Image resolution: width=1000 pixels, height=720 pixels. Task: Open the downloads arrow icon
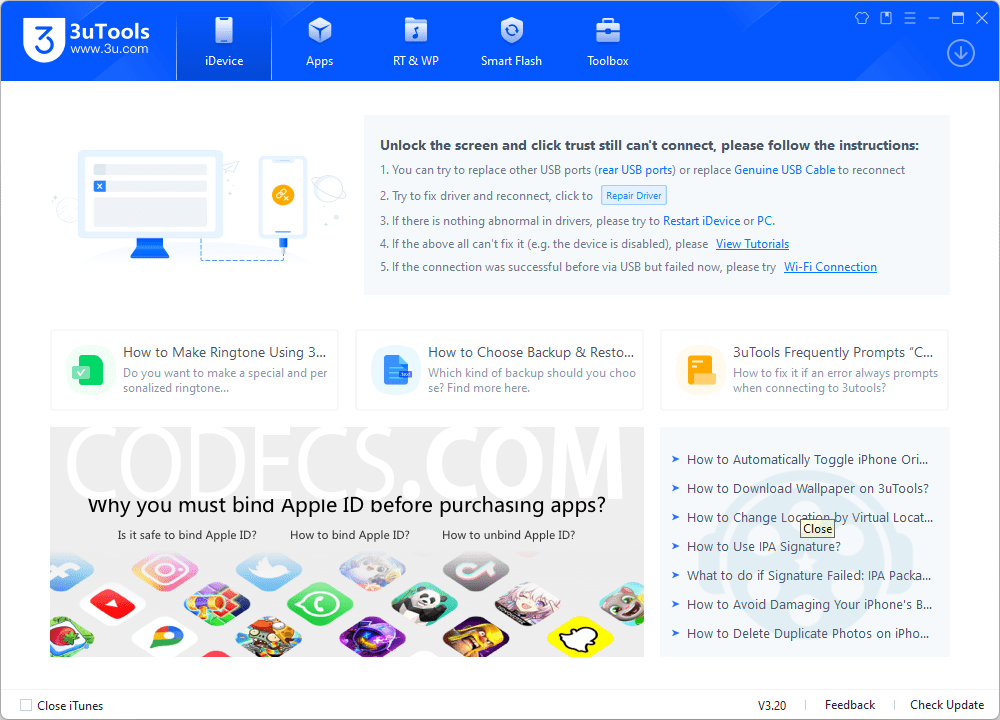click(960, 53)
